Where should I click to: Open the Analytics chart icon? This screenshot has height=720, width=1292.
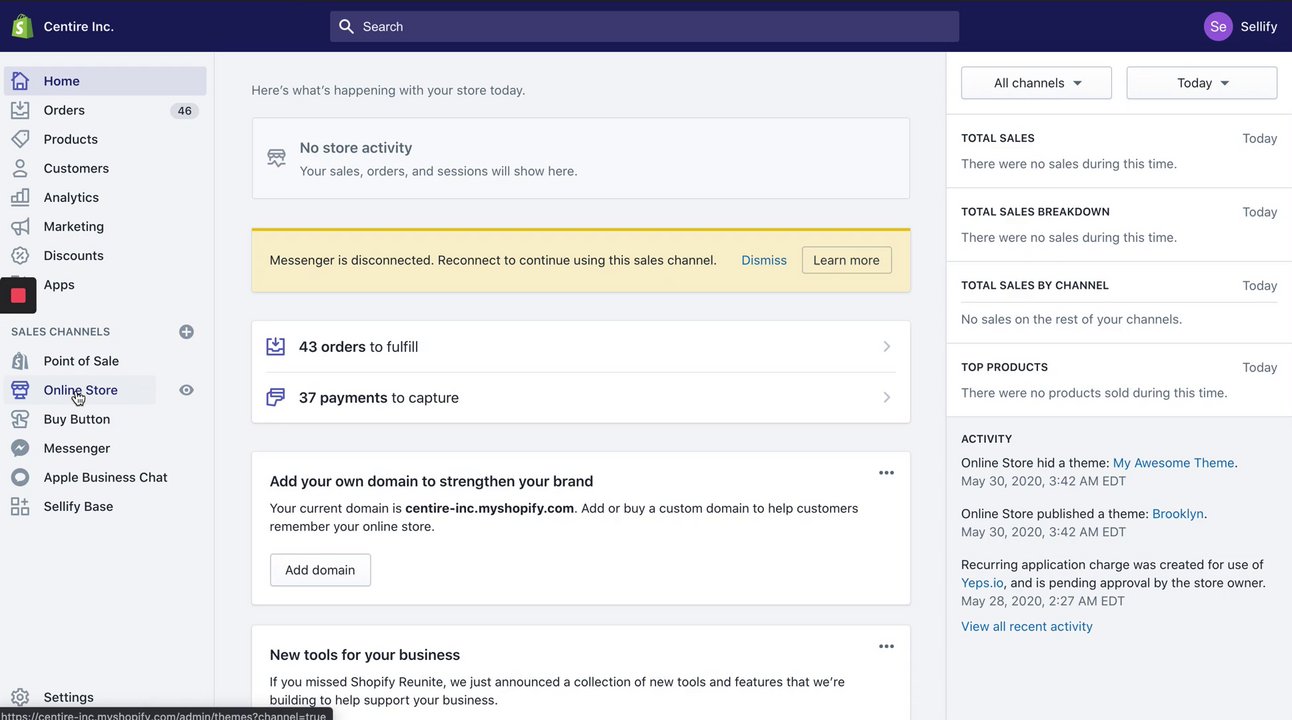click(x=20, y=197)
